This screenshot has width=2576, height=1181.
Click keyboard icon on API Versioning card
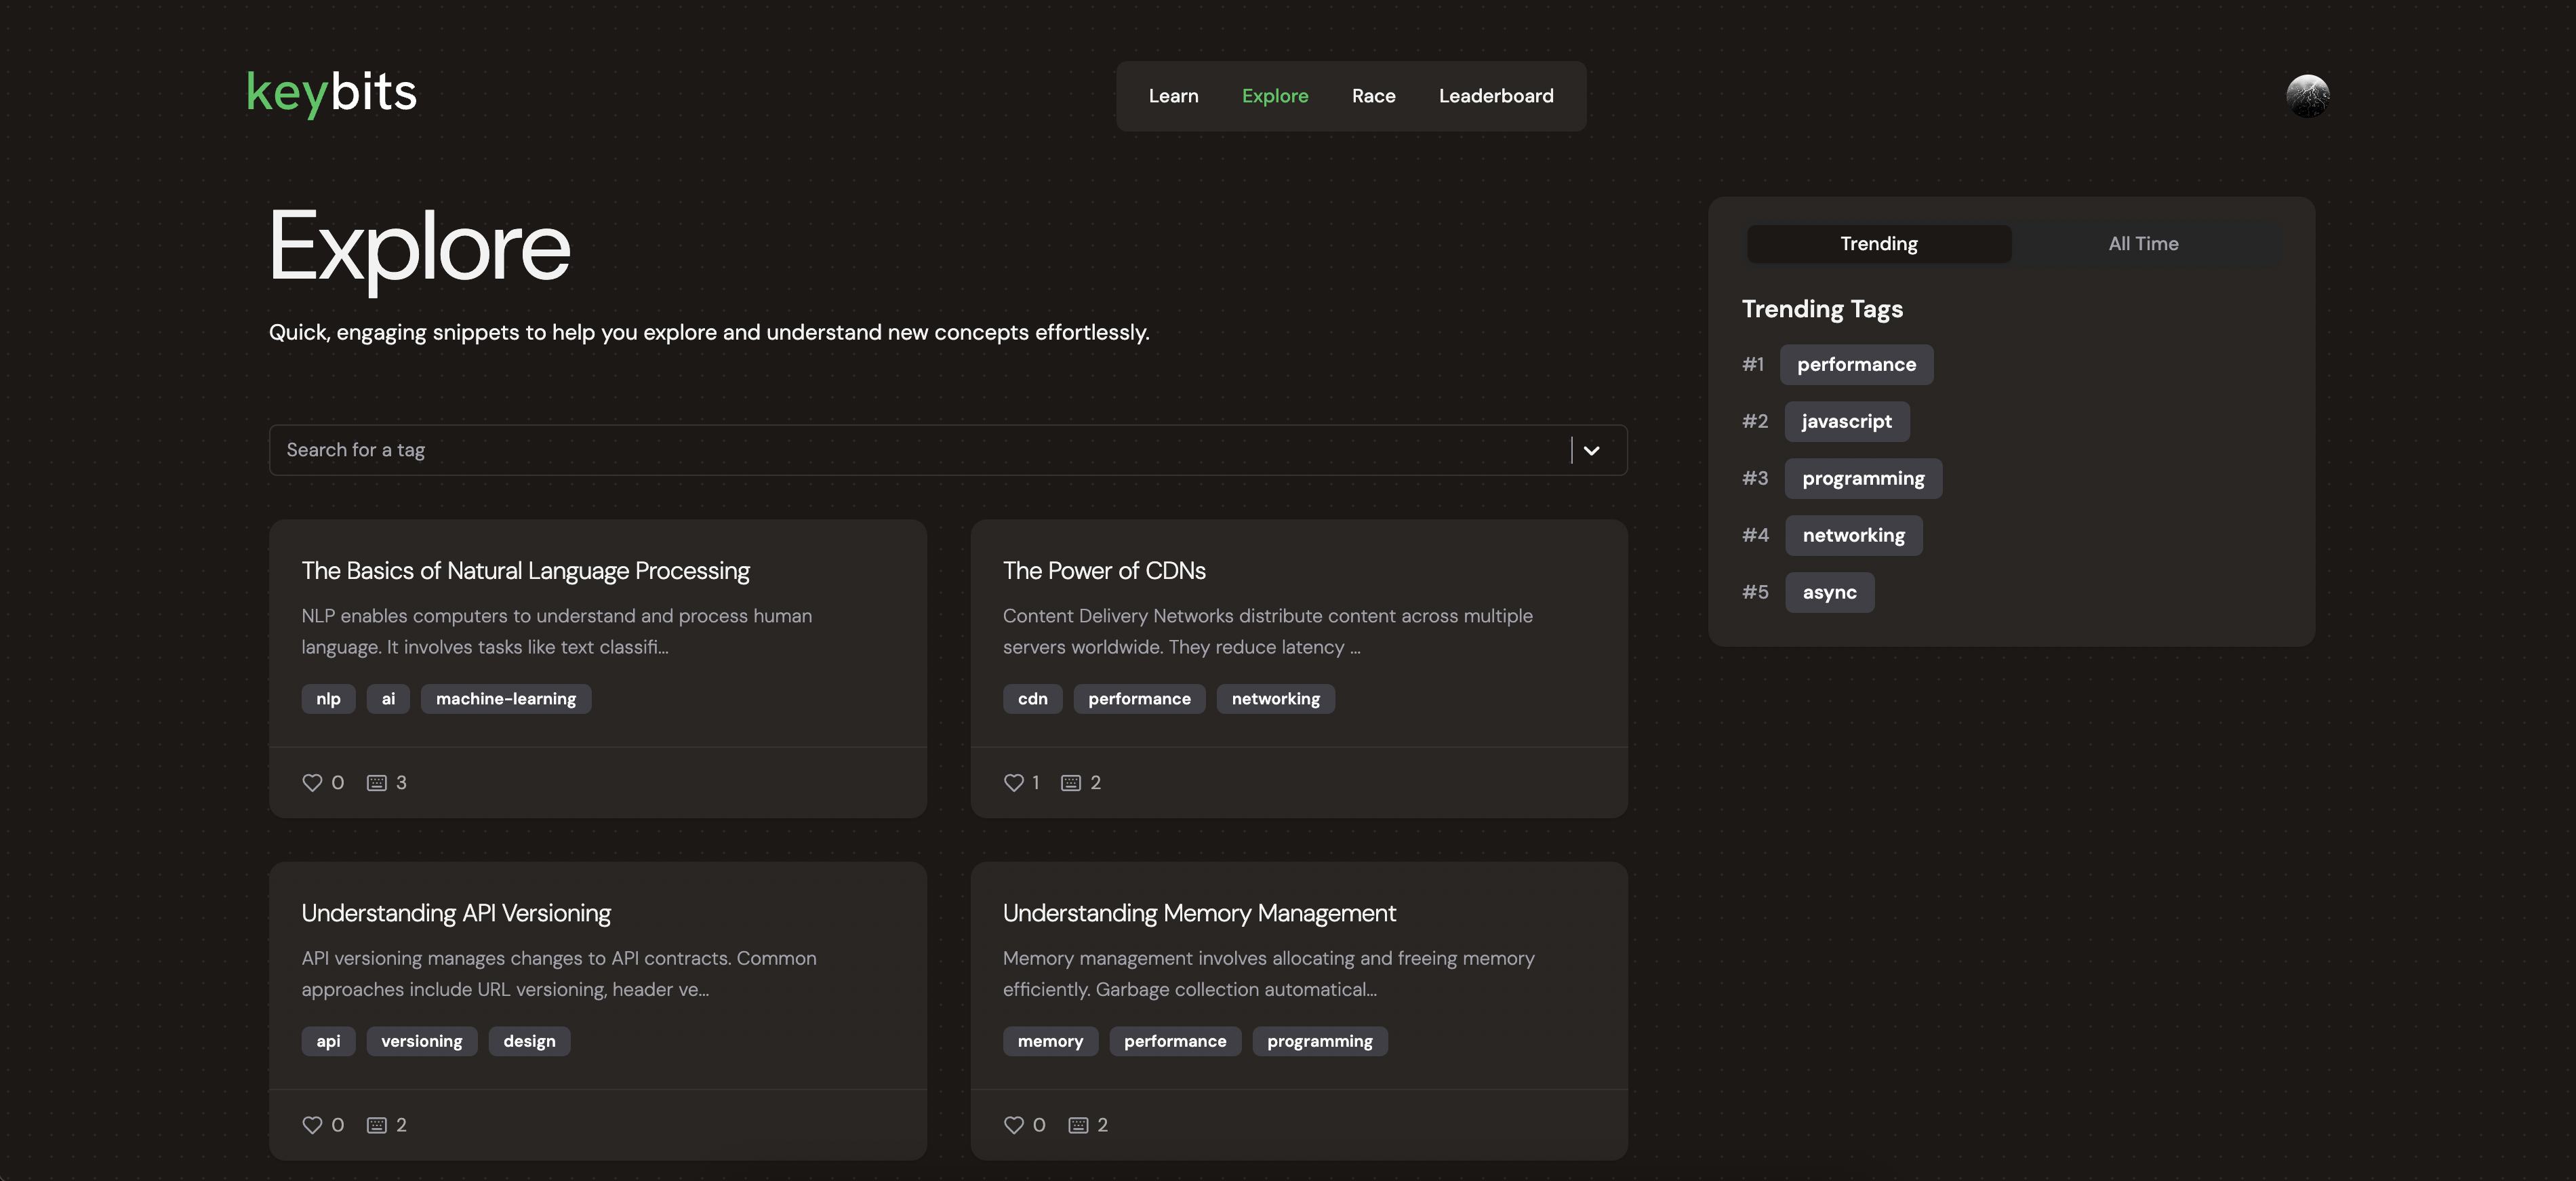[x=376, y=1125]
